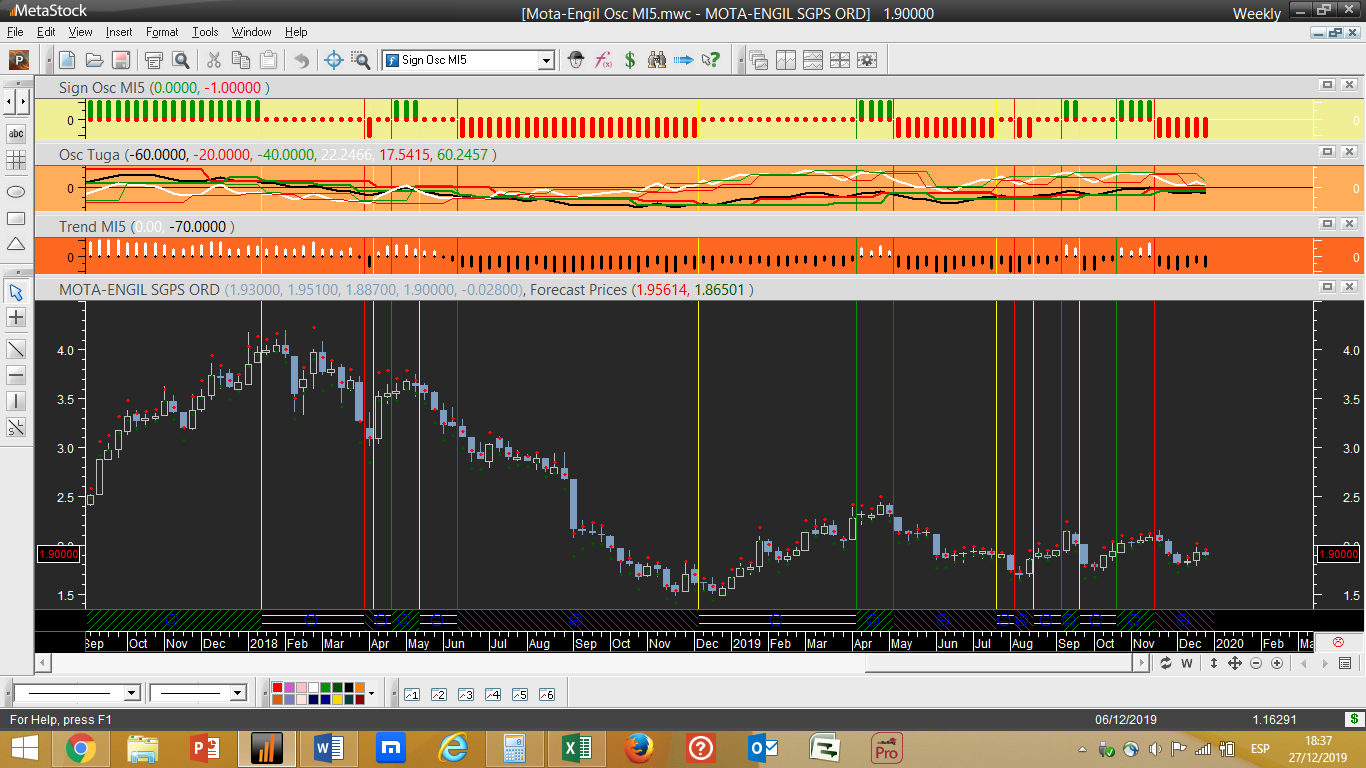This screenshot has height=768, width=1366.
Task: Click the chart layout button 3
Action: pos(465,694)
